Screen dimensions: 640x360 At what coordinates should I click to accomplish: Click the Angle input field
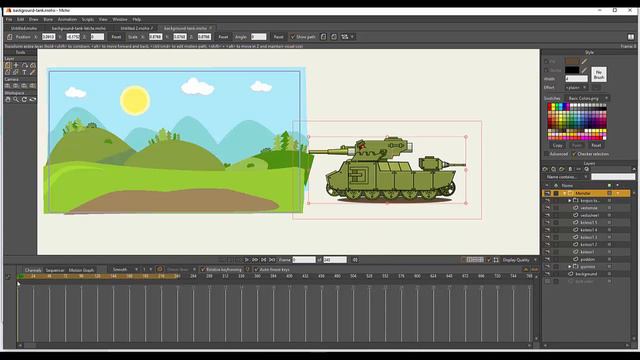point(258,37)
